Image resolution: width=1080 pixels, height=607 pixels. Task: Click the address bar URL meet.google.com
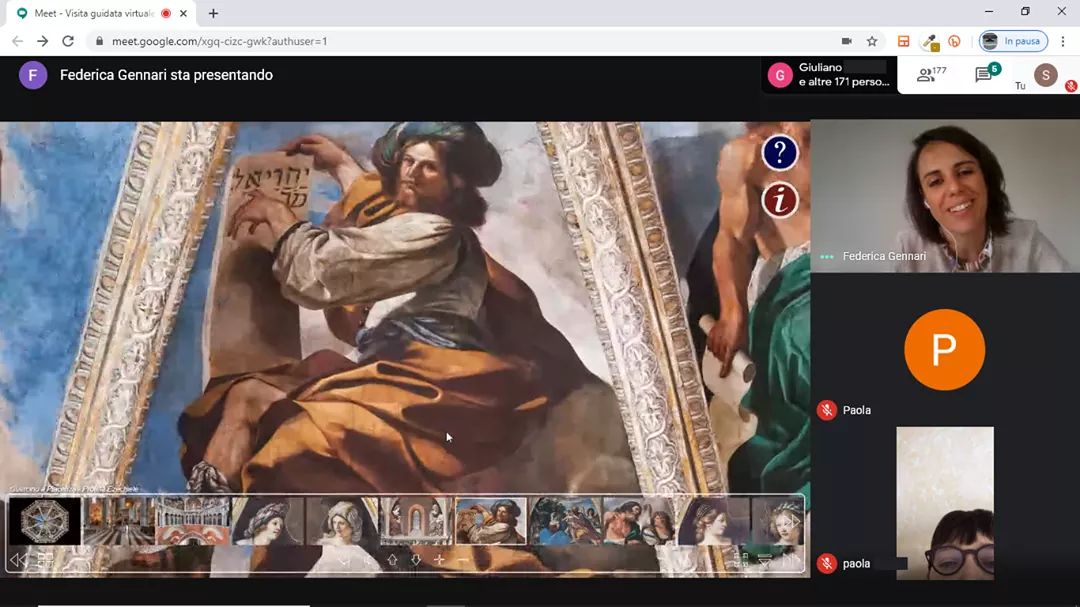coord(220,41)
